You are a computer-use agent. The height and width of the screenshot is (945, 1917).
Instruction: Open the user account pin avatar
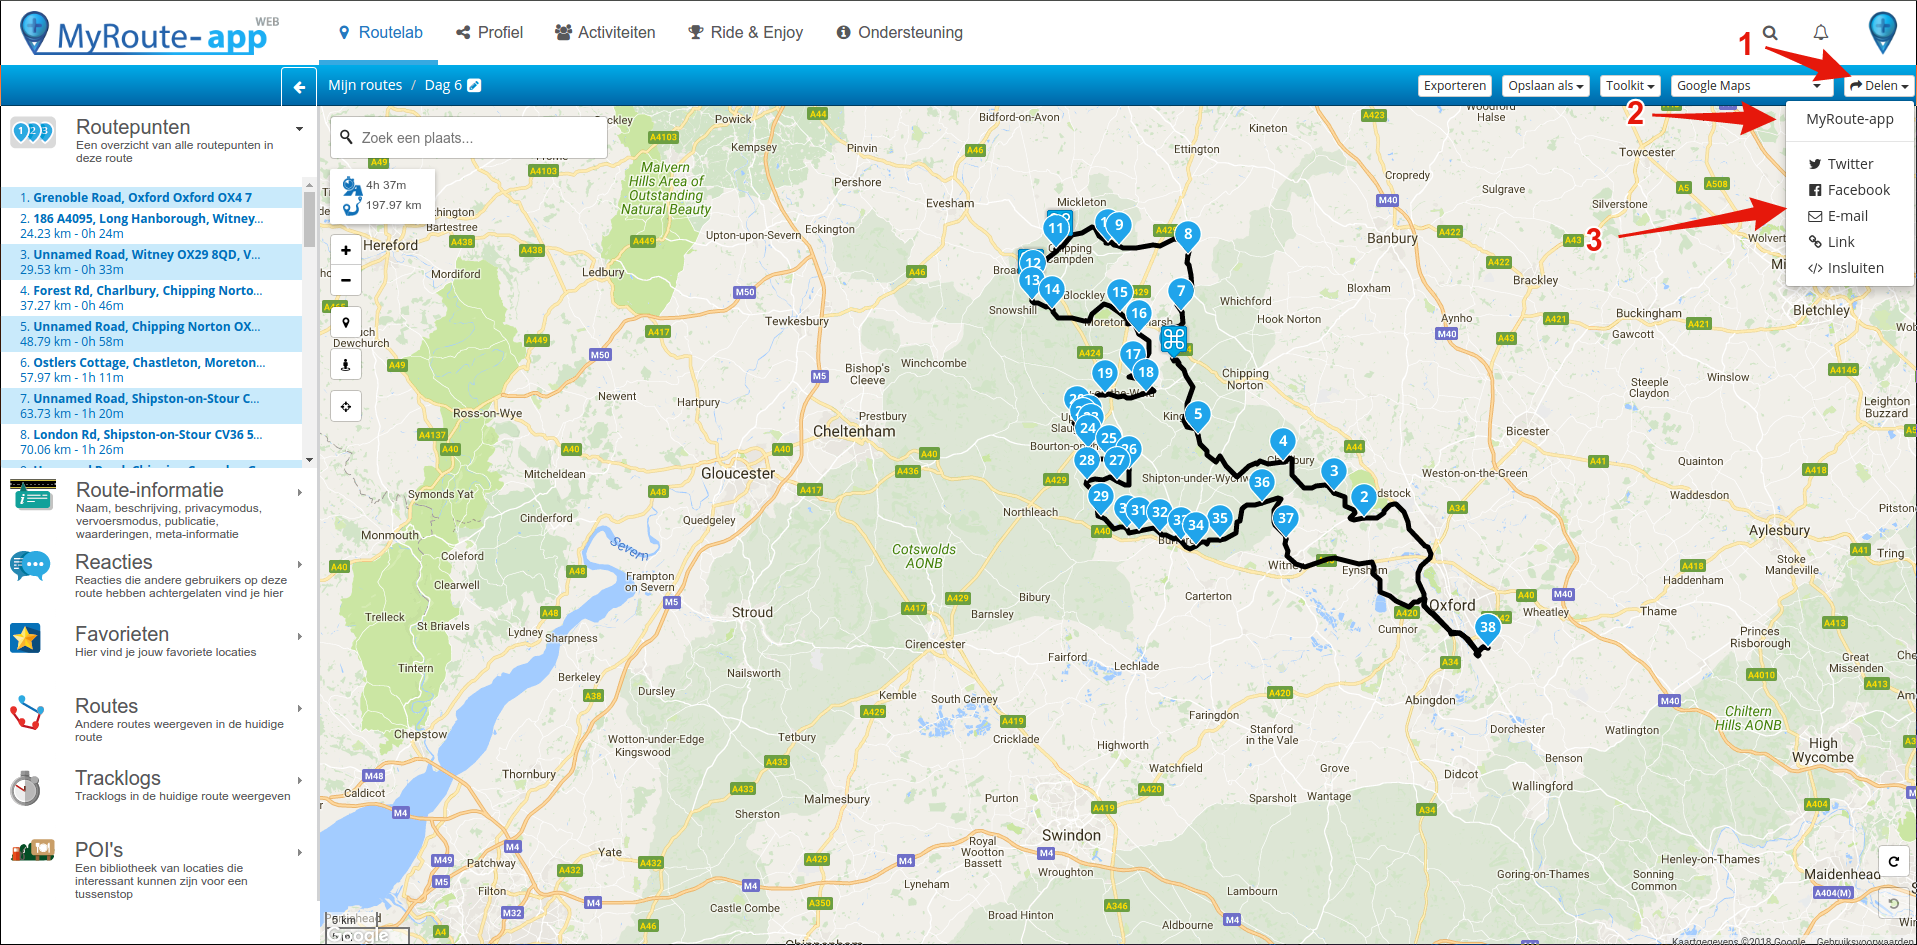[1883, 32]
